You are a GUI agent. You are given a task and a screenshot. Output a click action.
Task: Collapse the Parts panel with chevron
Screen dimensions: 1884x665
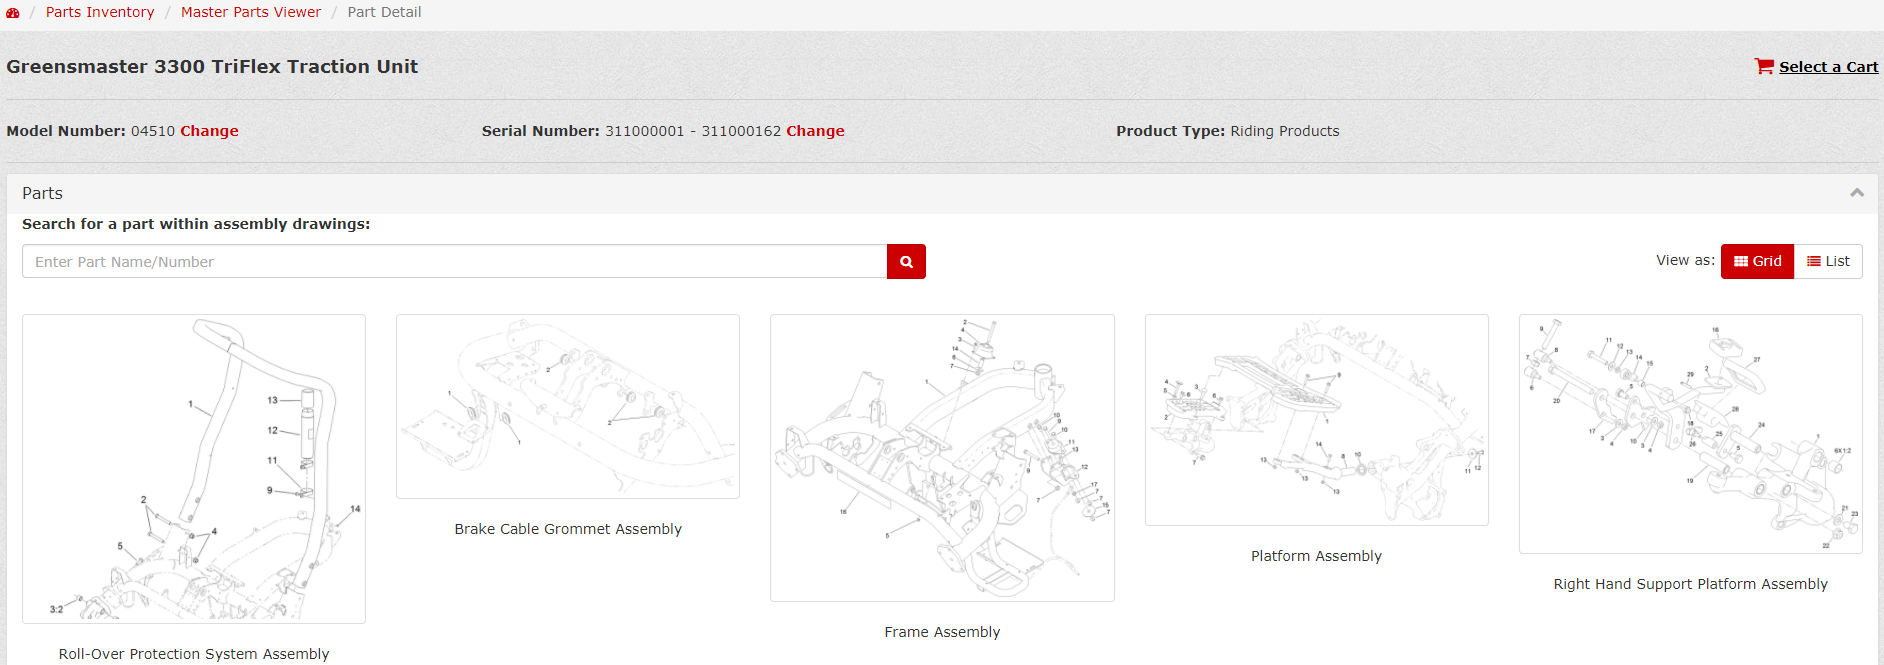coord(1856,193)
